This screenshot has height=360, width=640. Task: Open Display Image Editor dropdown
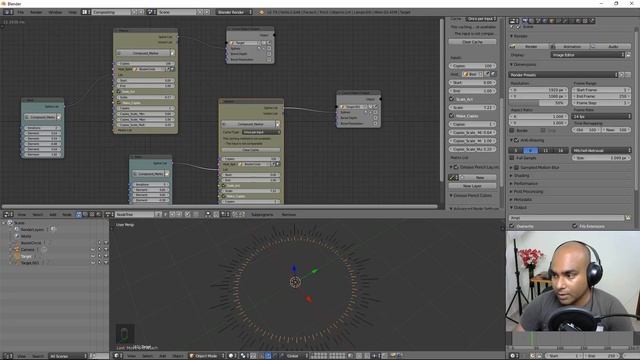pos(588,55)
